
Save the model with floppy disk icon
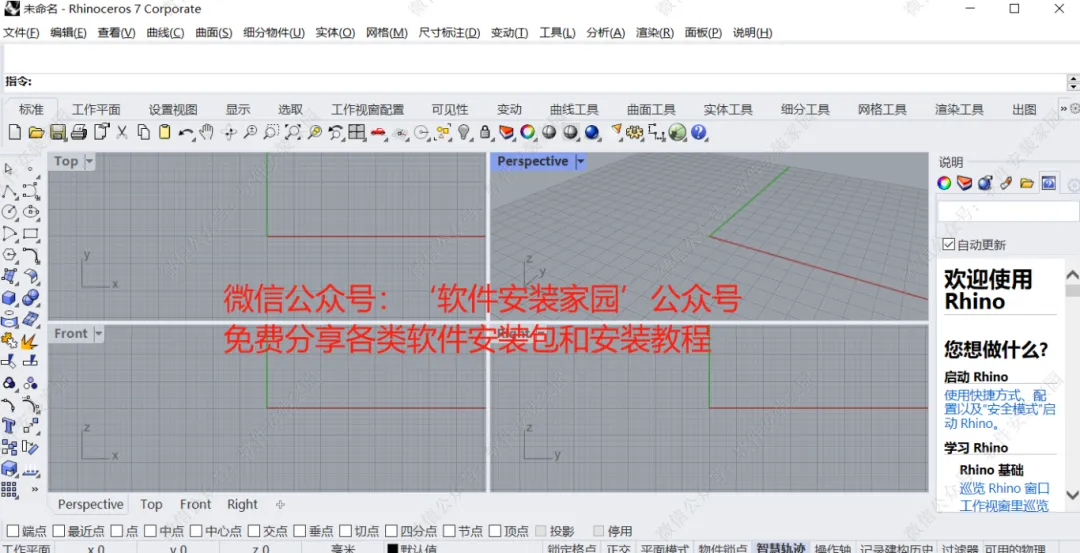(59, 132)
